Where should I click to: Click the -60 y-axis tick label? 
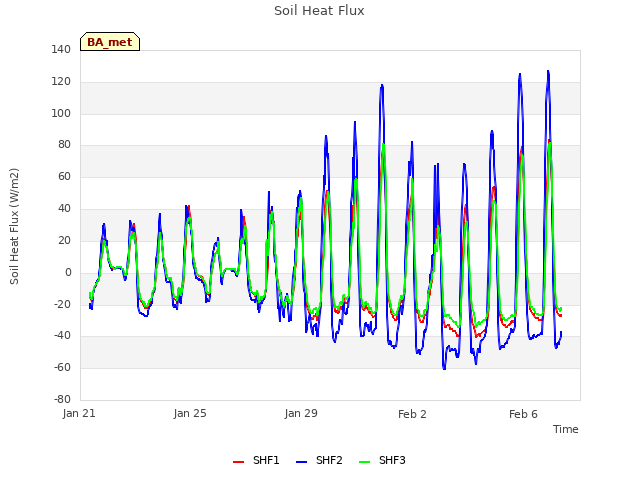tap(62, 367)
